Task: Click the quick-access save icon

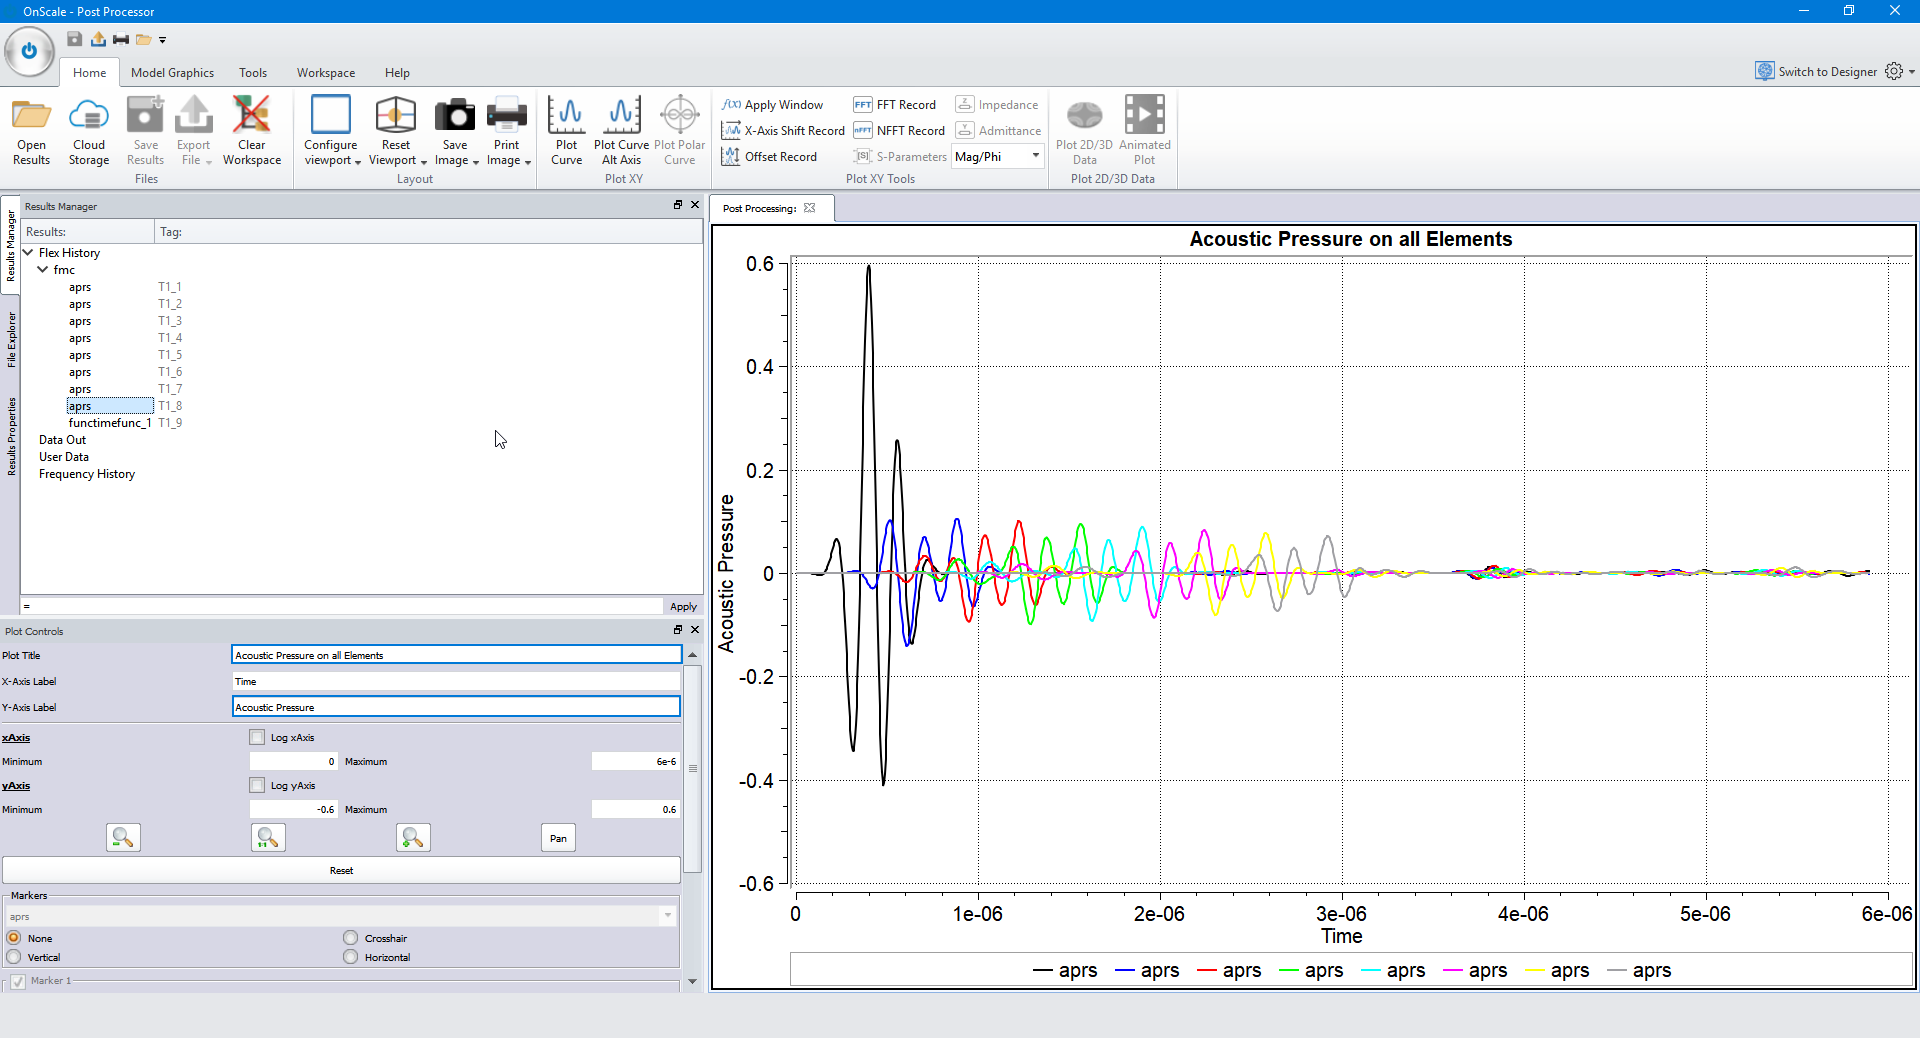Action: 75,39
